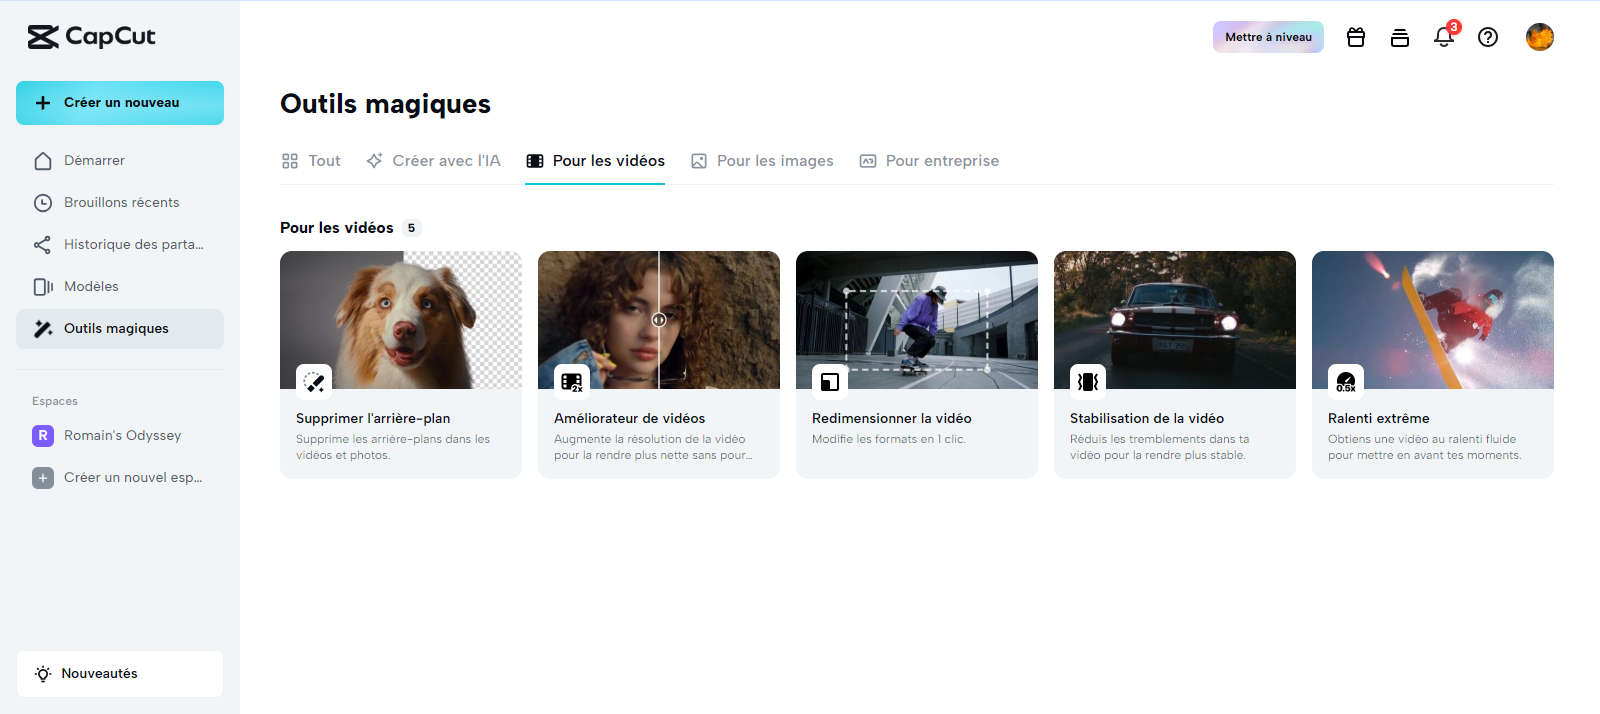Screen dimensions: 1600x714
Task: Select Outils magiques sidebar item
Action: (120, 329)
